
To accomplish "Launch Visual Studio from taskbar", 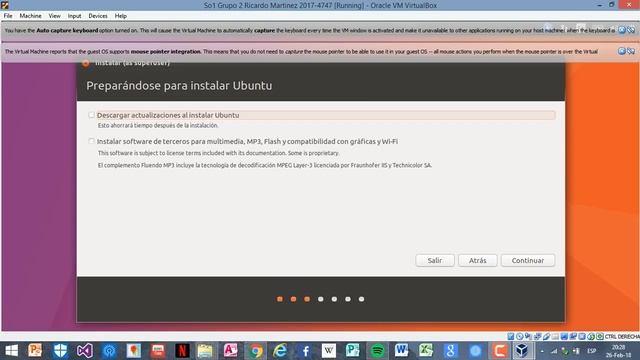I will 84,351.
